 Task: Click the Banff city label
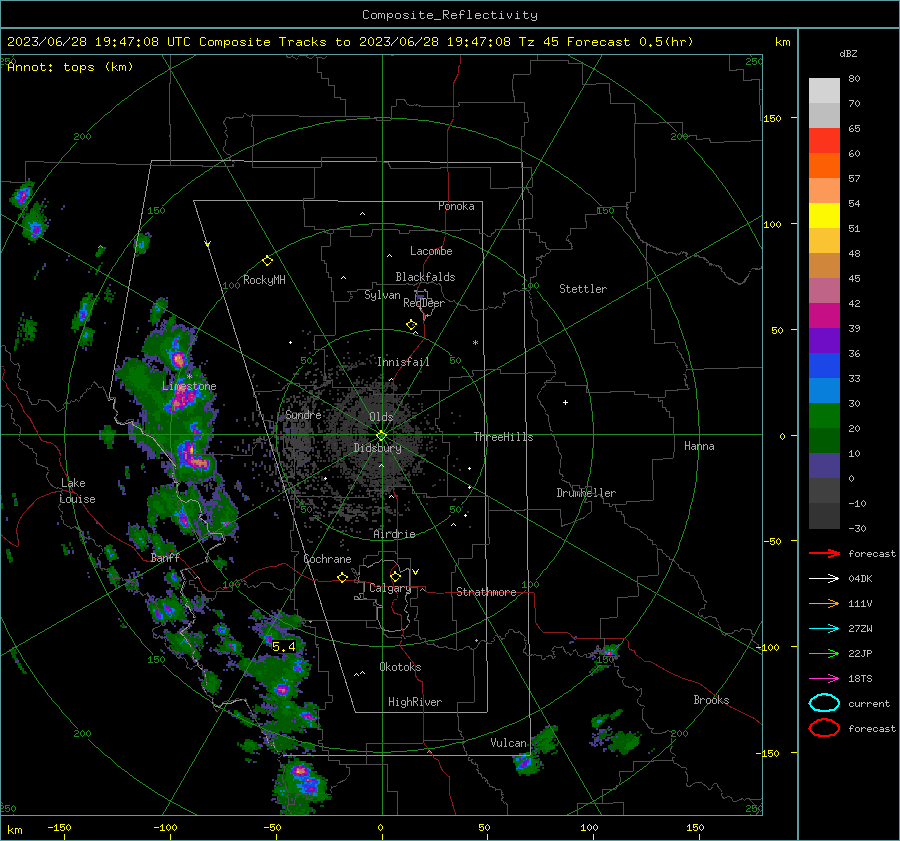coord(165,557)
